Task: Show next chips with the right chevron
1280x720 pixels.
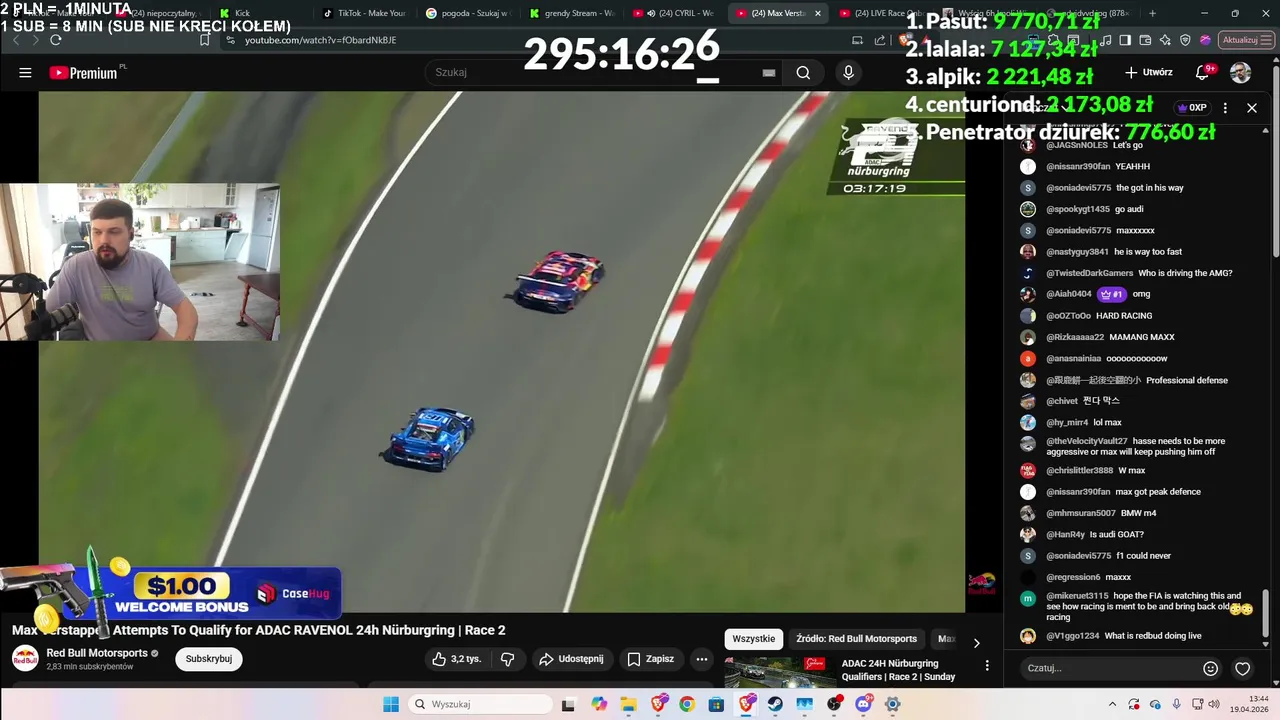Action: tap(977, 643)
